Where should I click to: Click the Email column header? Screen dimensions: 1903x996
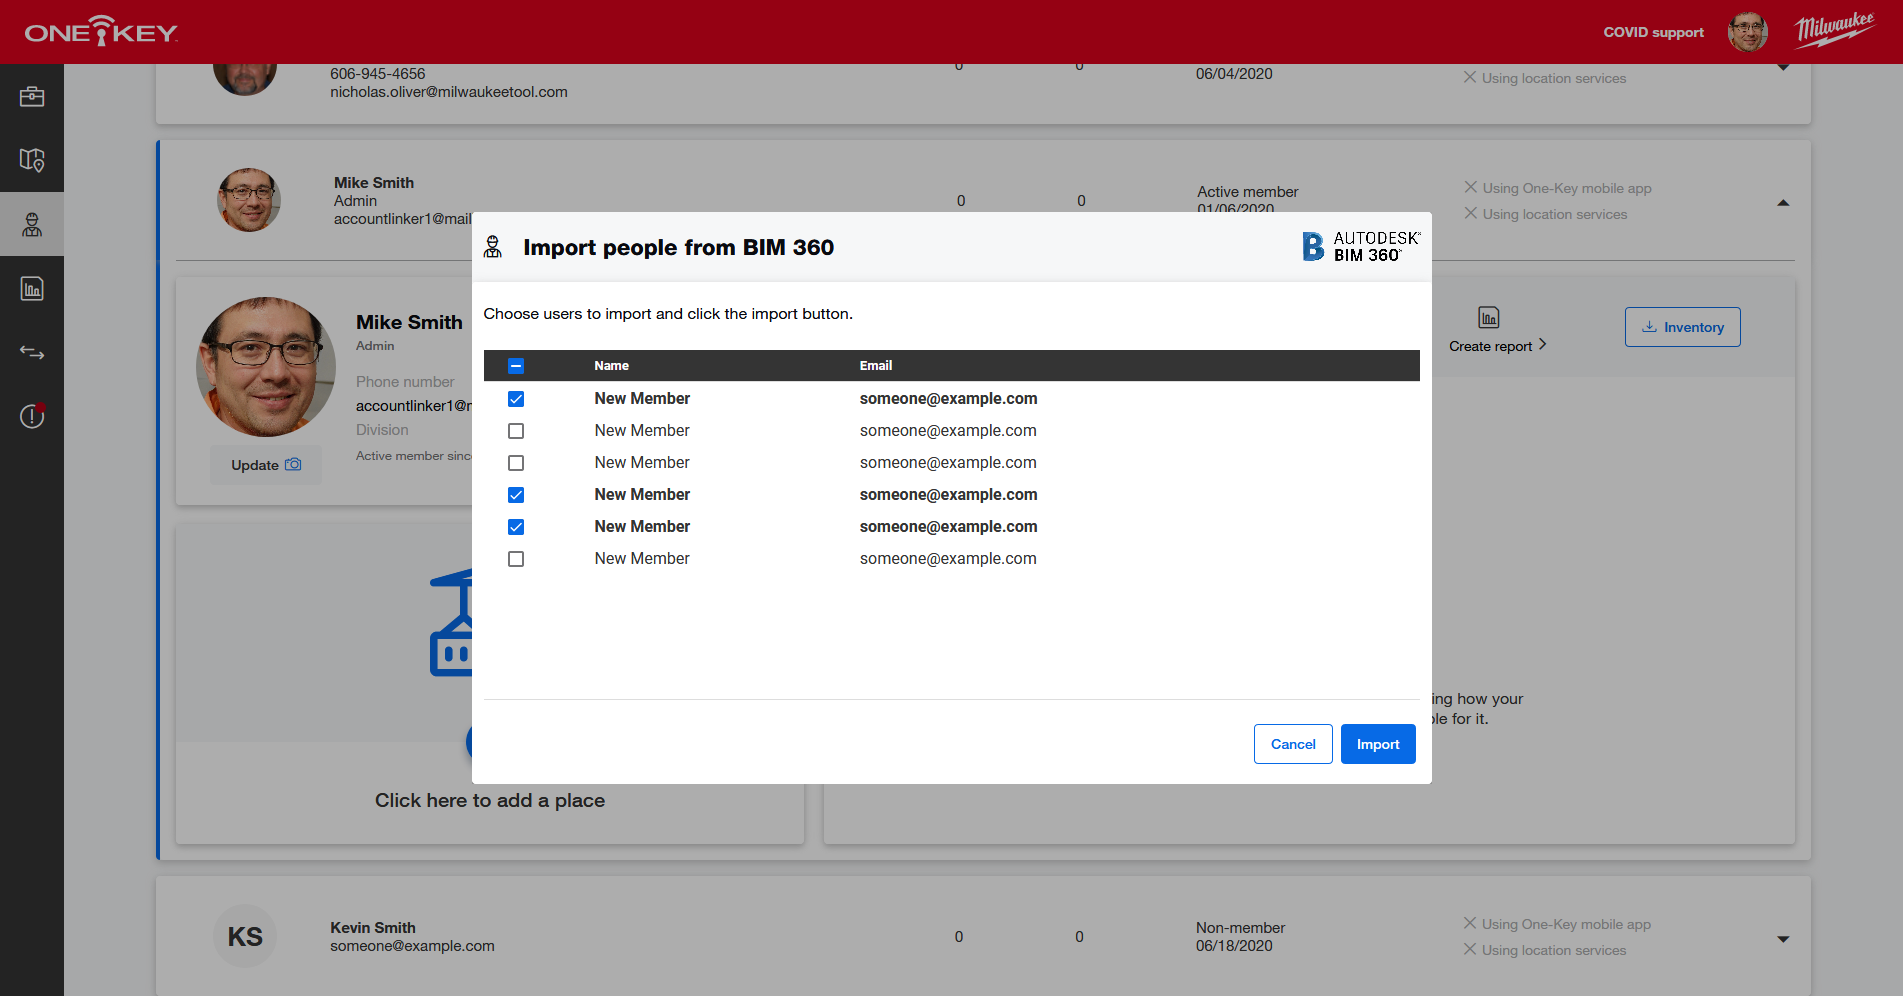pos(876,366)
